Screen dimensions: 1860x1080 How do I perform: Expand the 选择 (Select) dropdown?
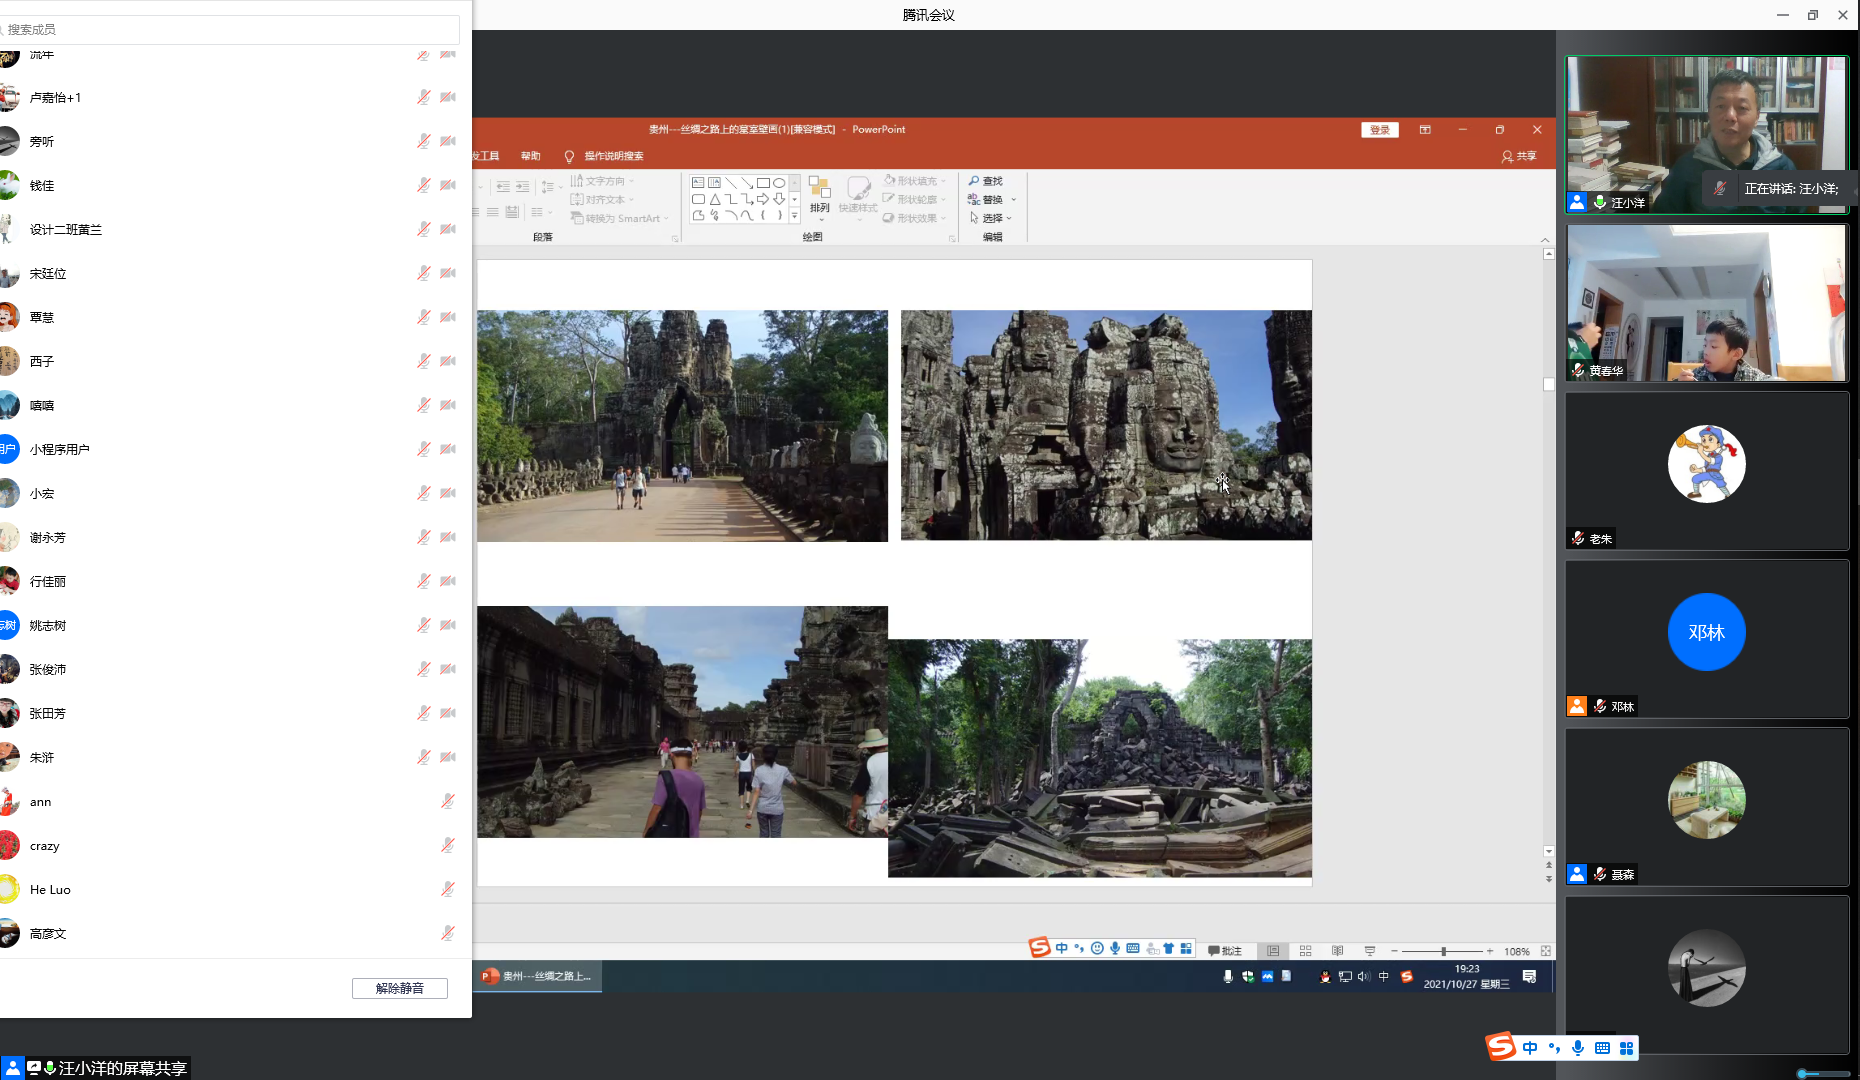[x=1009, y=218]
